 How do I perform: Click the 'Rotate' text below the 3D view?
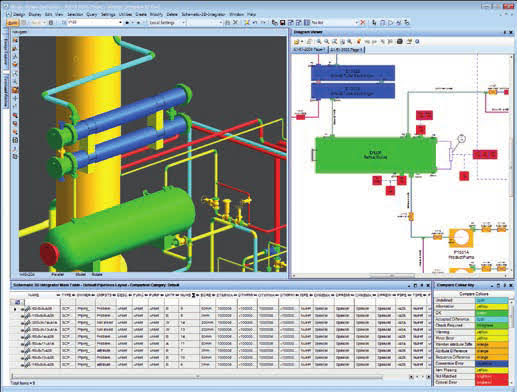pos(97,274)
